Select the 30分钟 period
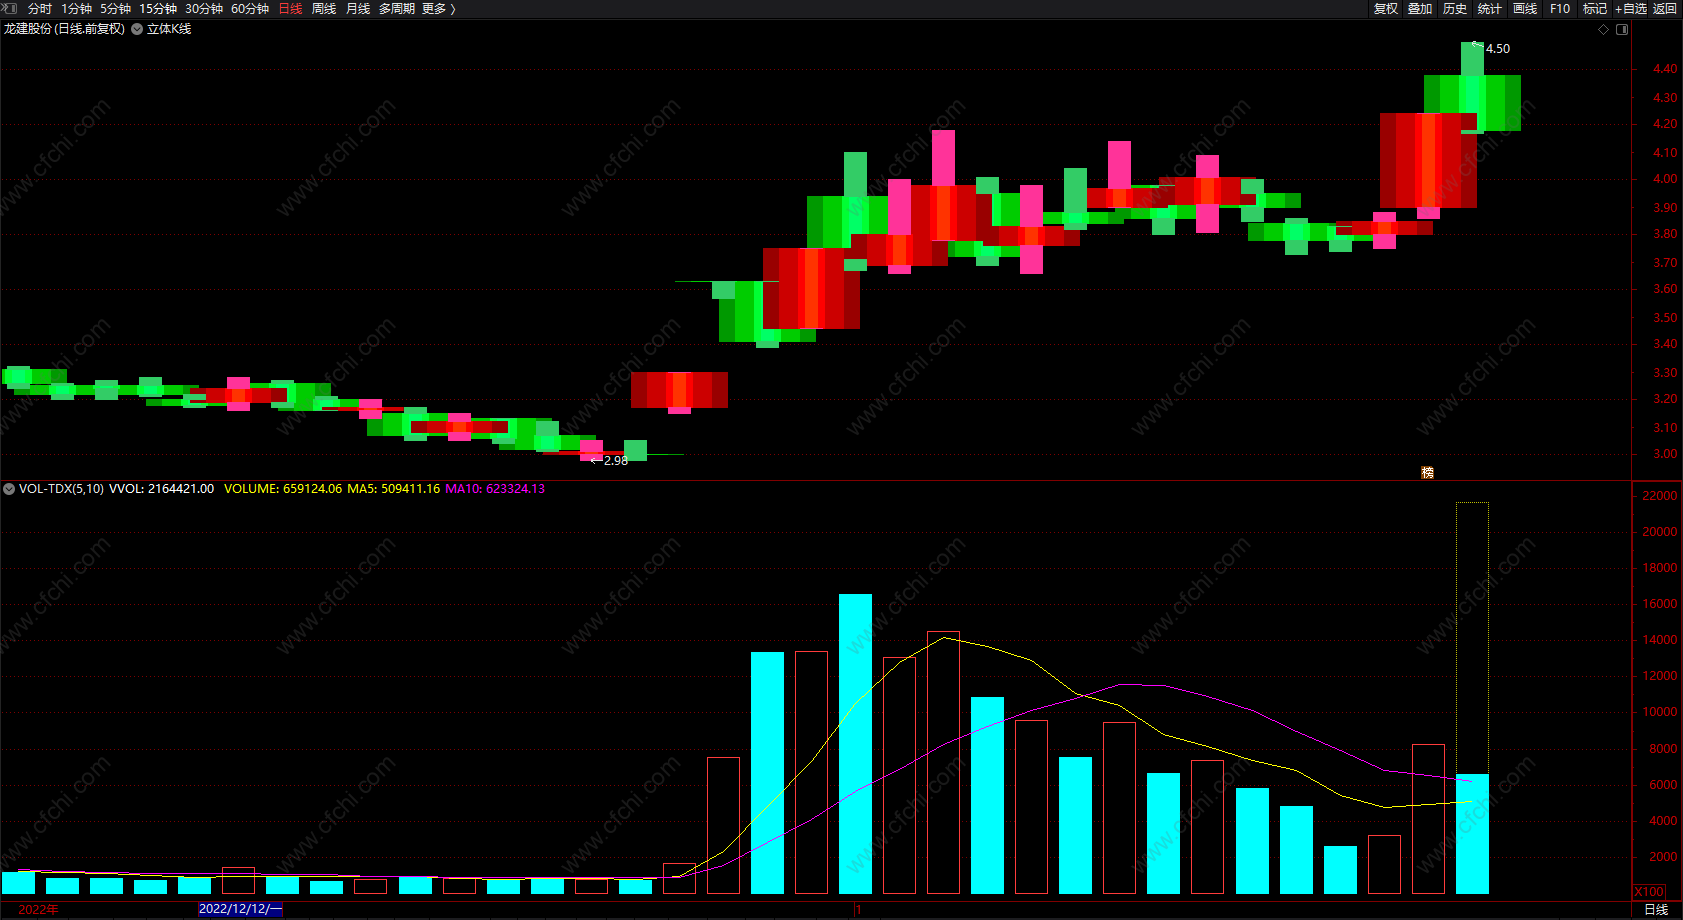Image resolution: width=1683 pixels, height=920 pixels. [x=204, y=9]
